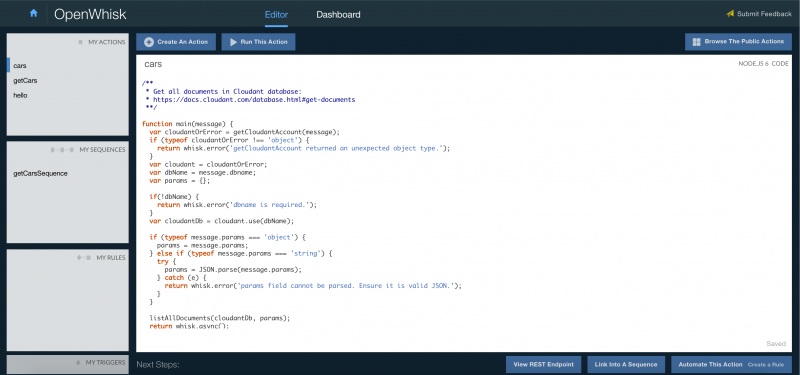Click the JSON.parse(message.params) line

[x=233, y=269]
